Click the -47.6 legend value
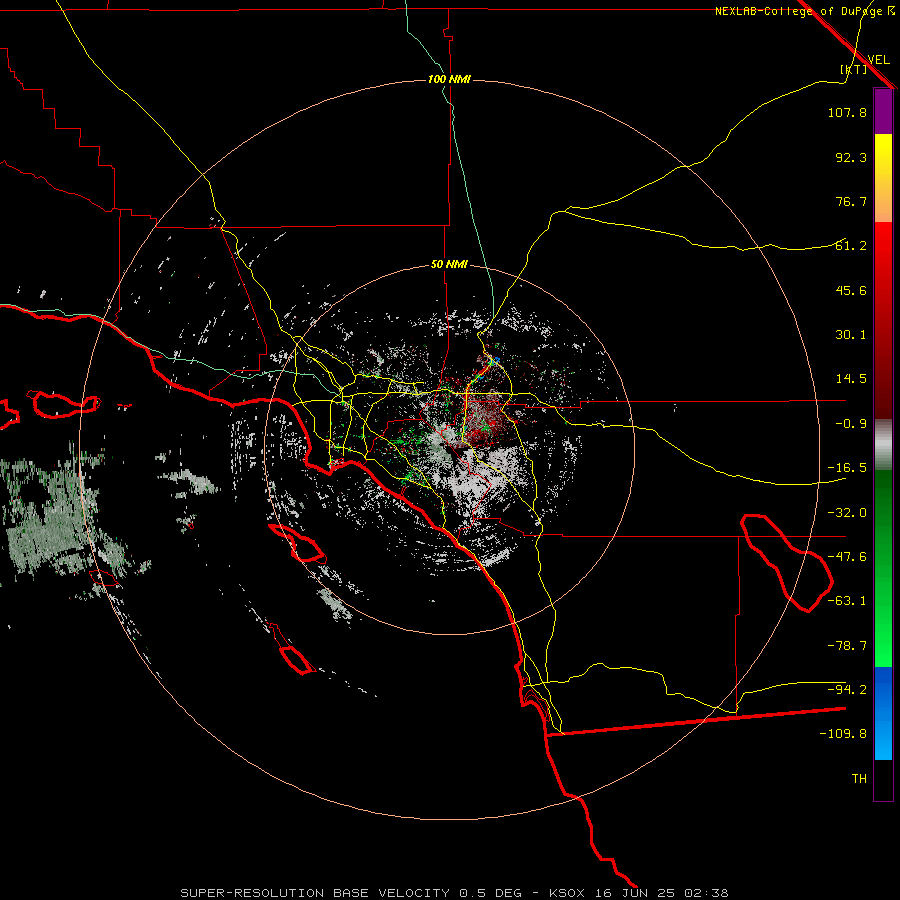This screenshot has width=900, height=900. pyautogui.click(x=847, y=557)
